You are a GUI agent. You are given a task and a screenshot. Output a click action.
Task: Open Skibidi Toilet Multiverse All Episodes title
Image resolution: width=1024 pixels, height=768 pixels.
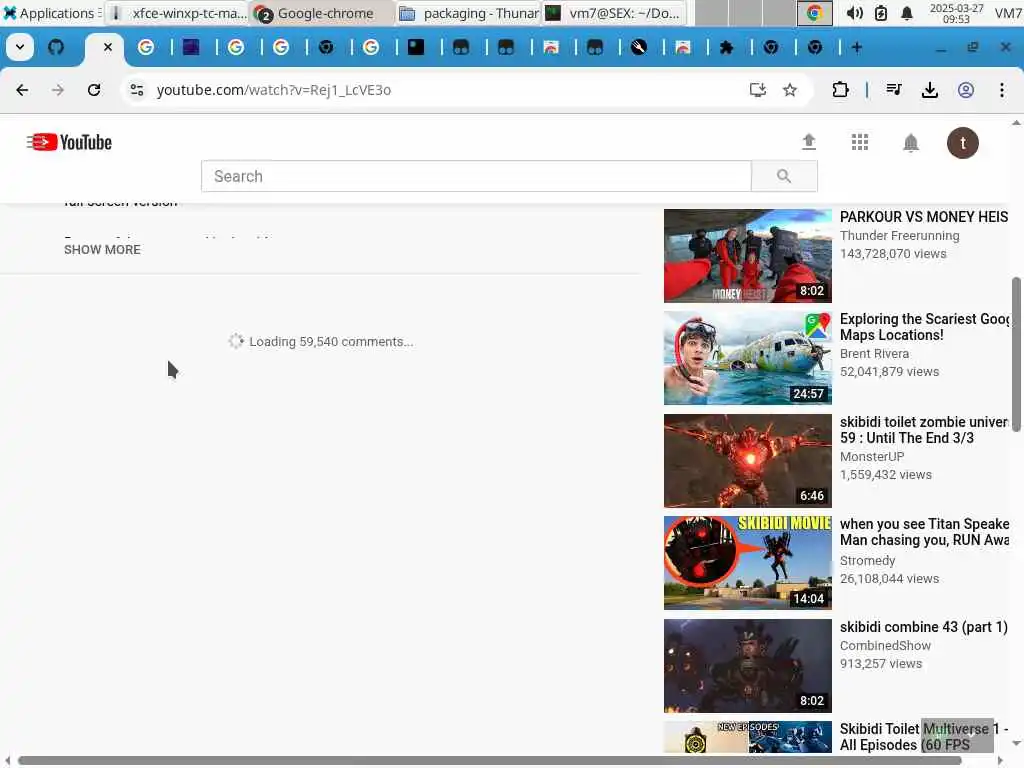(x=924, y=737)
